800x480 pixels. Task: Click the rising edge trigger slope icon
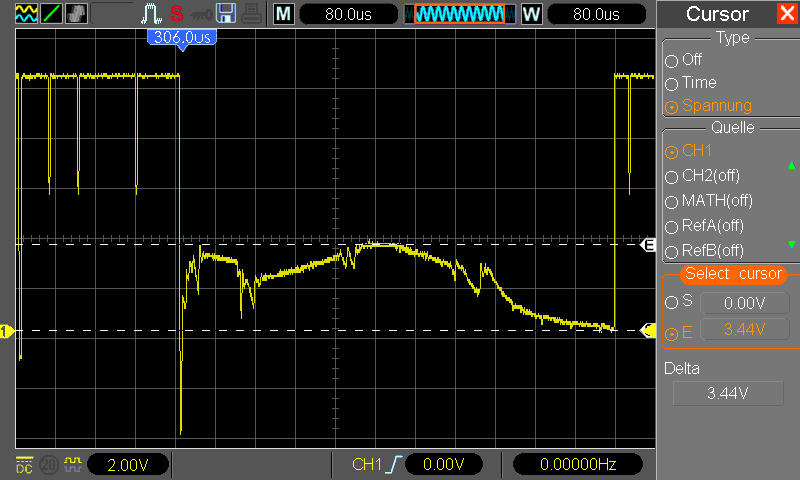[x=395, y=464]
